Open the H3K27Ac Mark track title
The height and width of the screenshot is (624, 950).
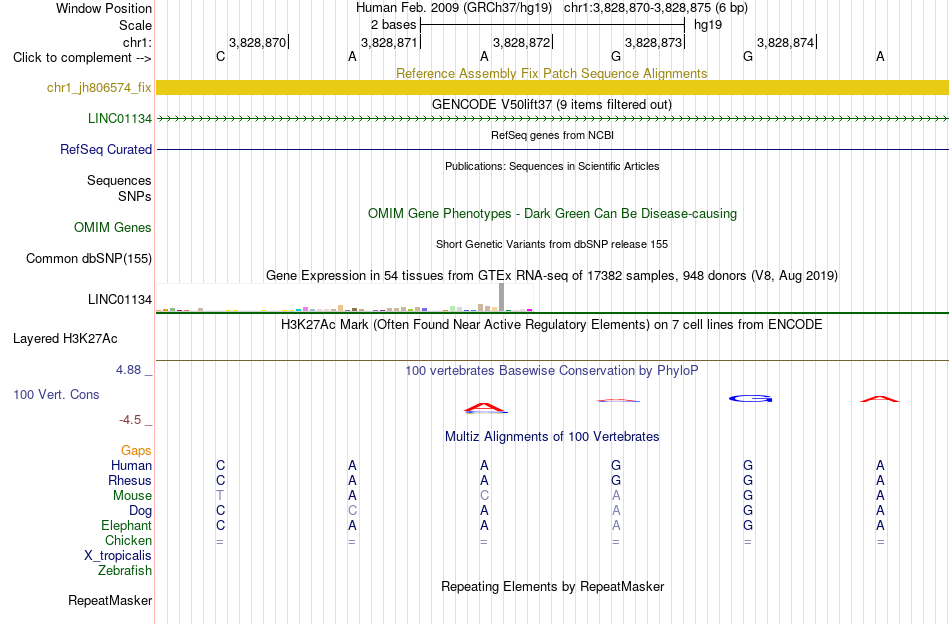[551, 325]
